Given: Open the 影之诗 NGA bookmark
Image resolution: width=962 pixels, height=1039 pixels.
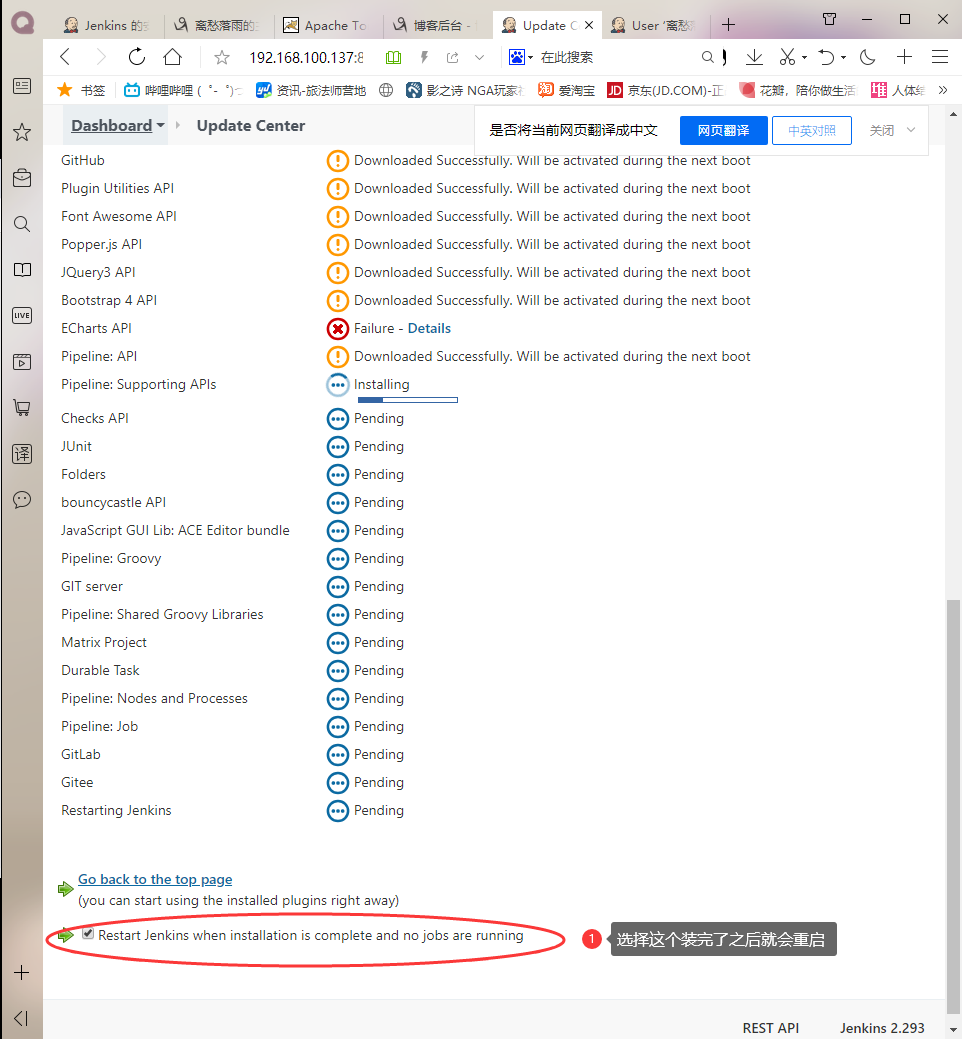Looking at the screenshot, I should click(x=465, y=90).
